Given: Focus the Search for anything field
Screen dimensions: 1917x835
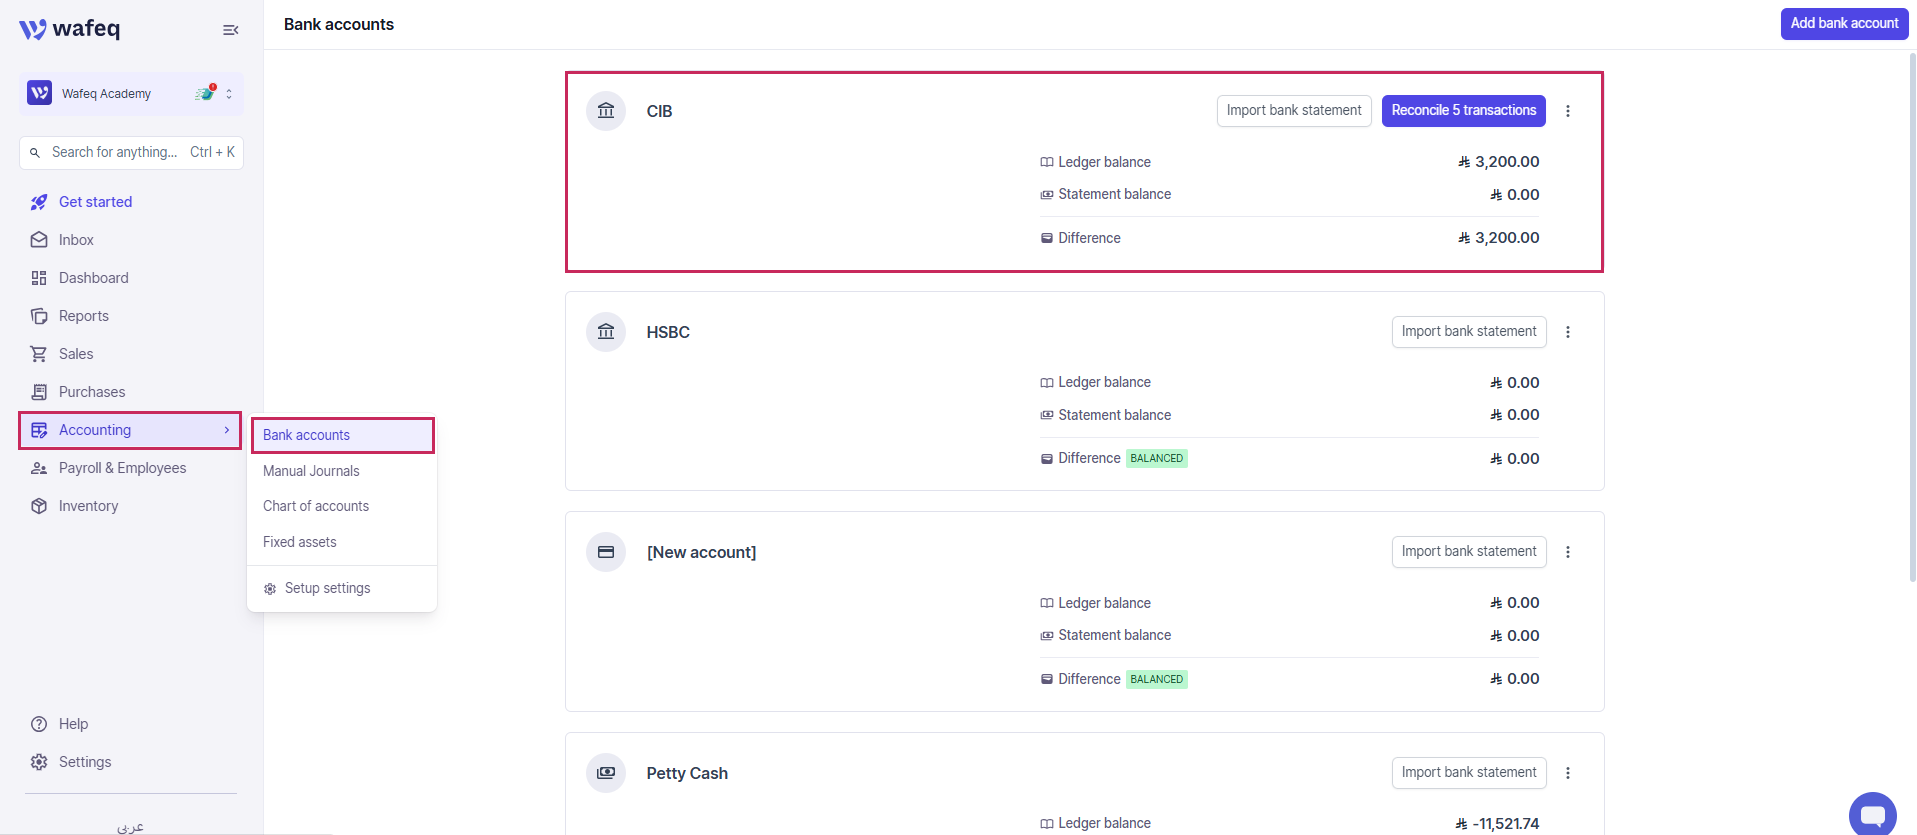Looking at the screenshot, I should 131,153.
